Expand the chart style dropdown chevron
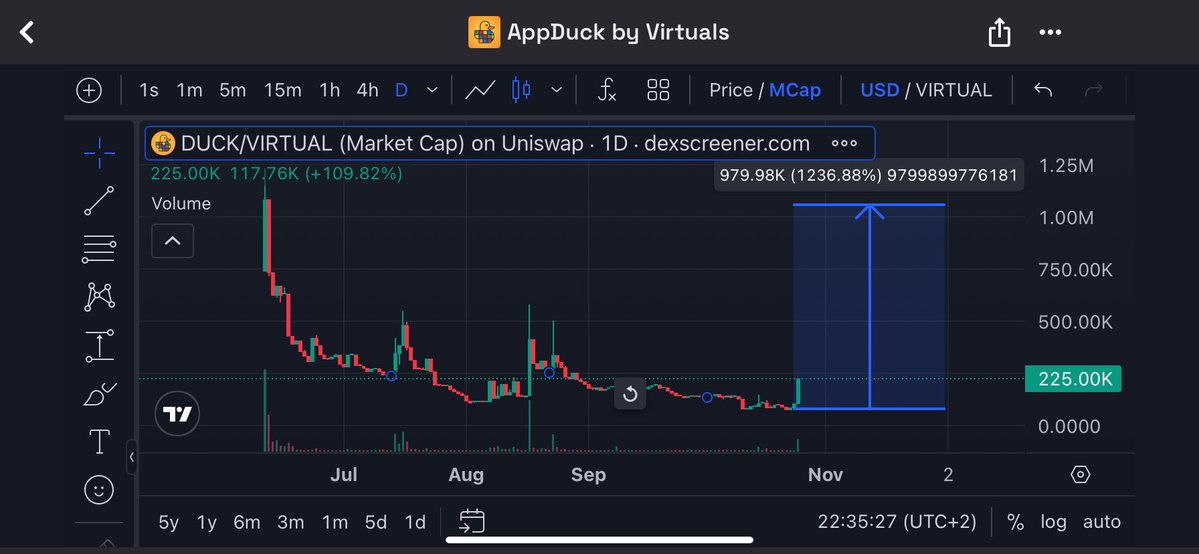The image size is (1199, 554). click(x=557, y=90)
